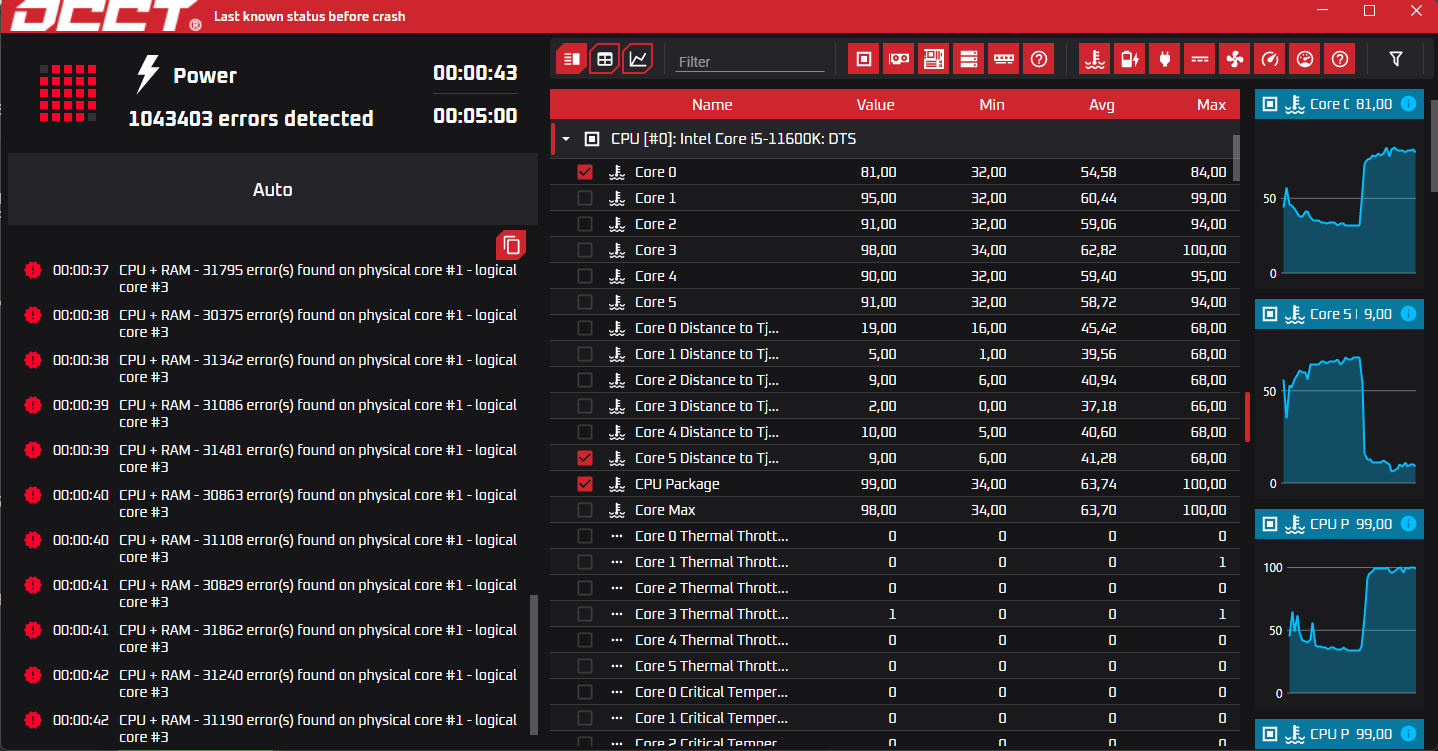Click the '1043403 errors detected' text
Screen dimensions: 1438x751
coord(251,118)
